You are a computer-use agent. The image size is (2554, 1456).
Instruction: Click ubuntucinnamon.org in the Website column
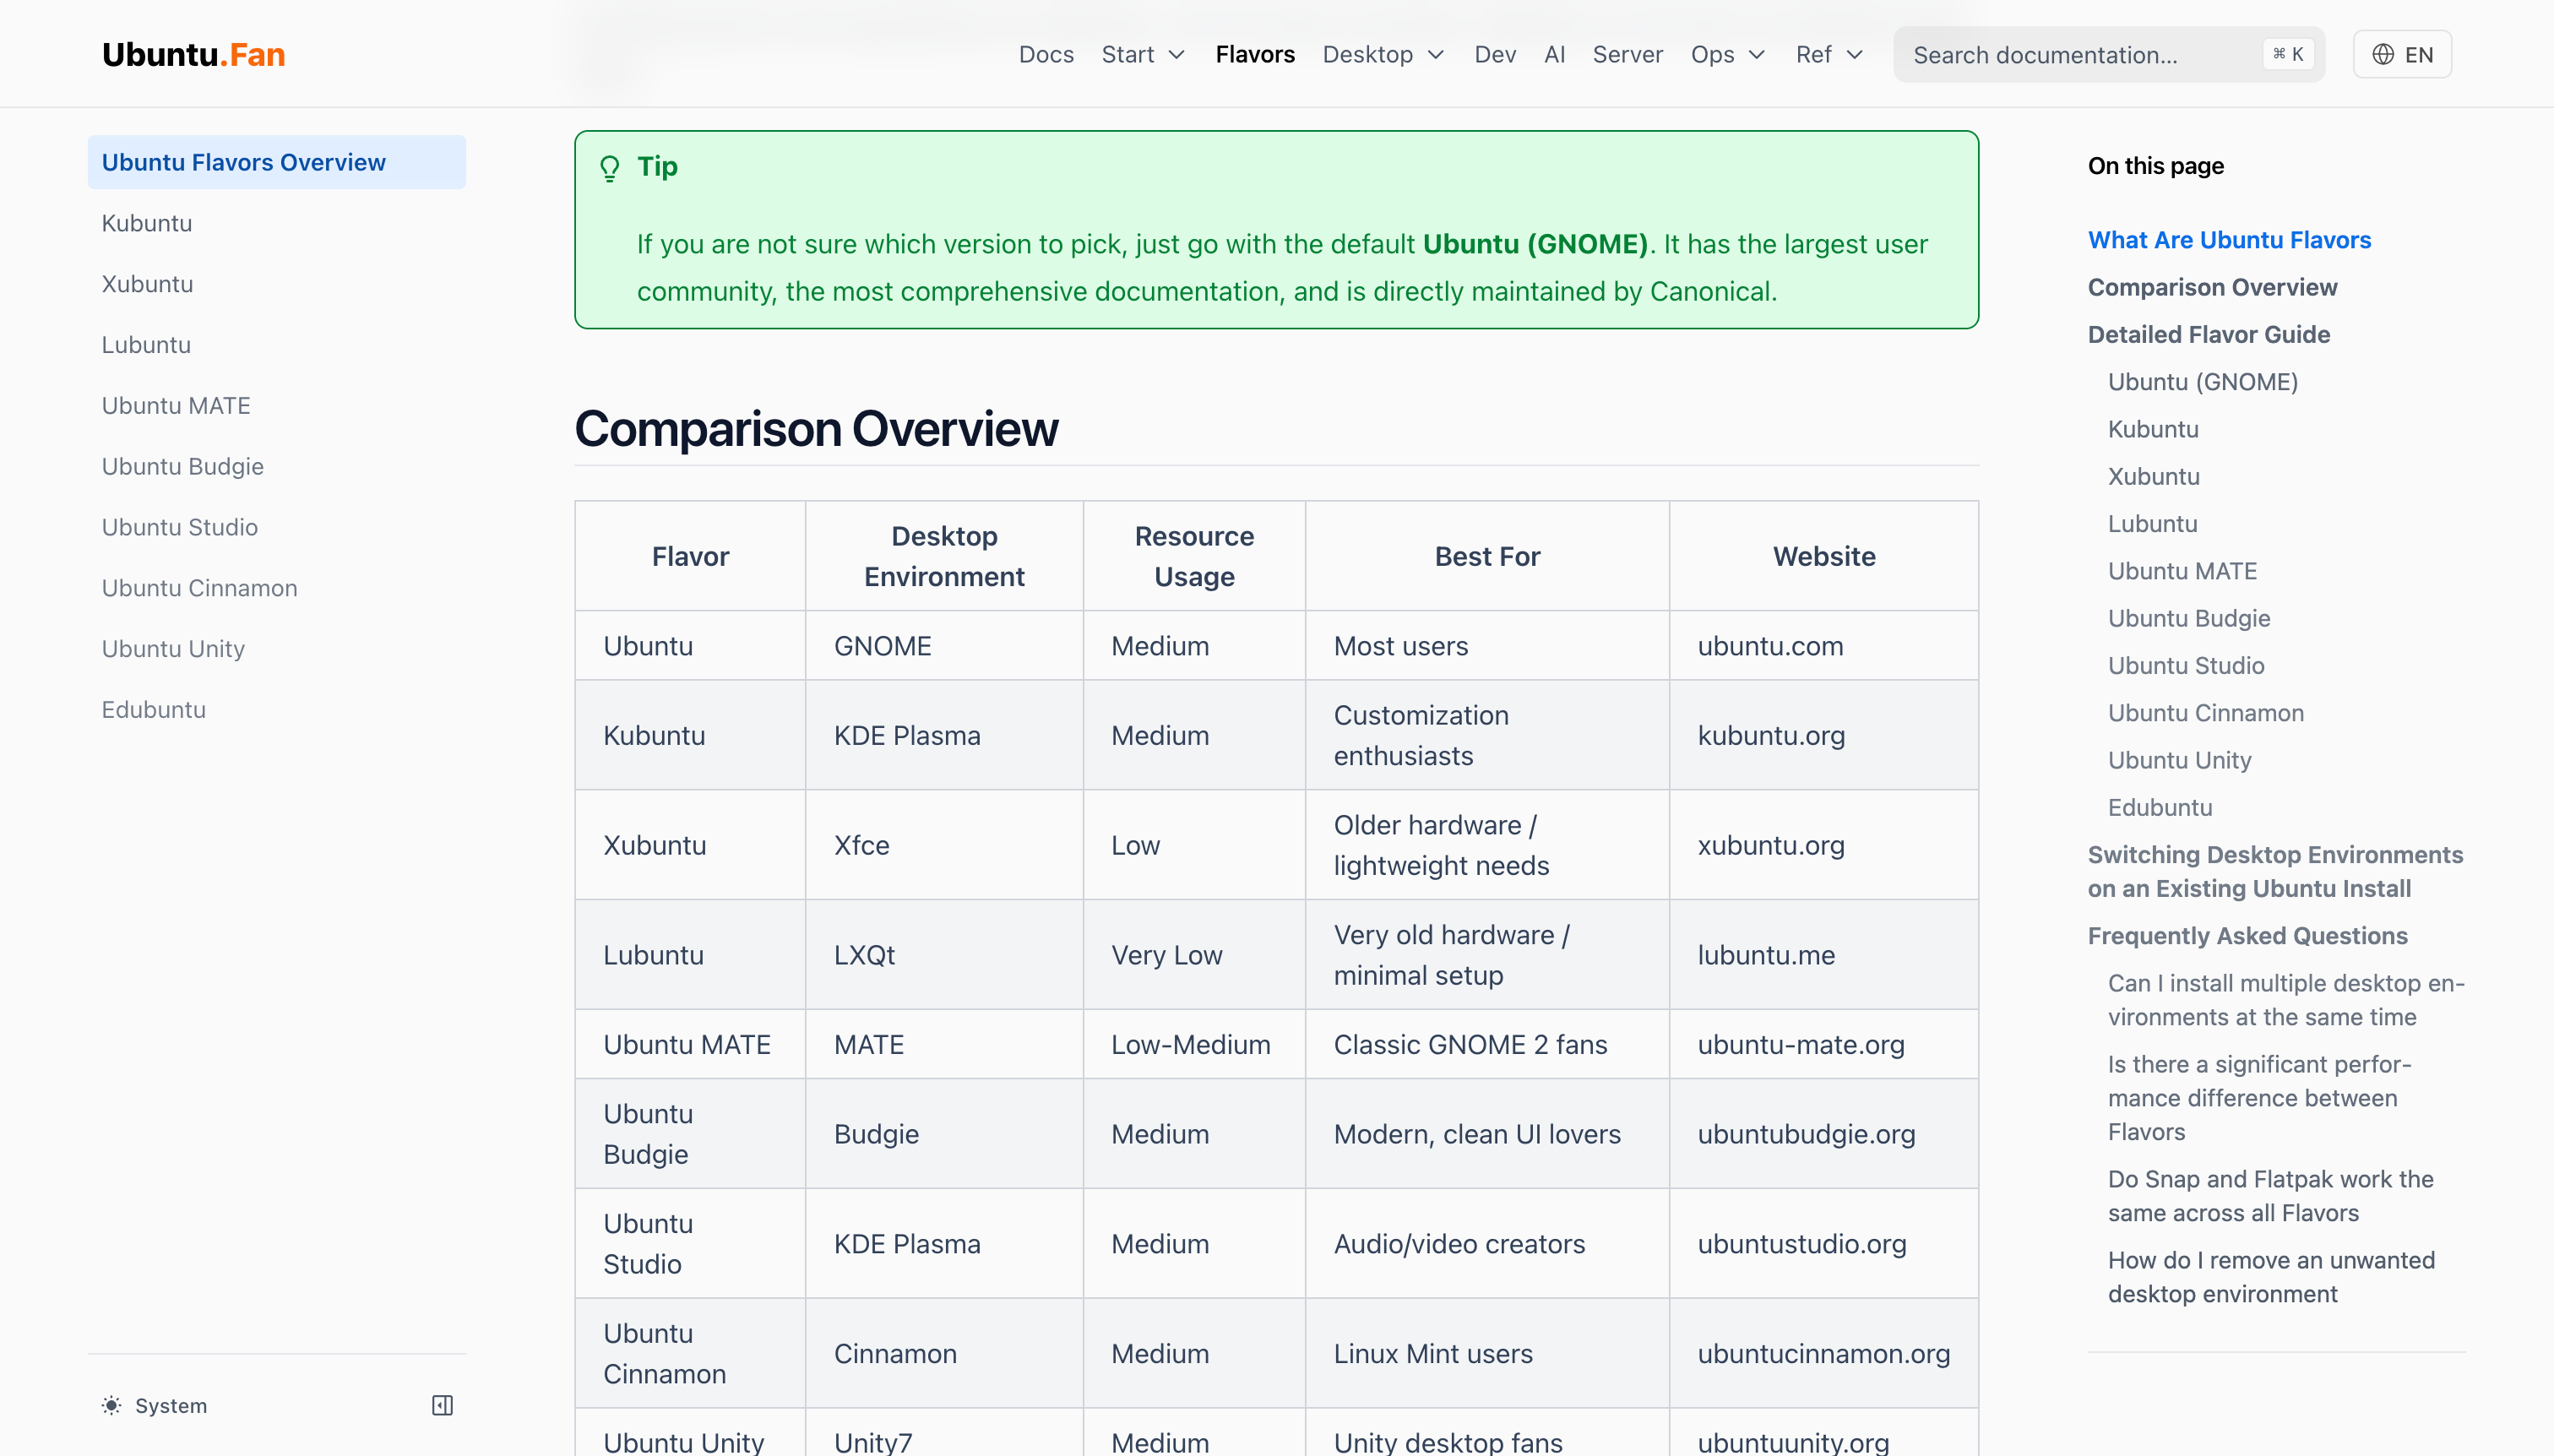pyautogui.click(x=1824, y=1354)
